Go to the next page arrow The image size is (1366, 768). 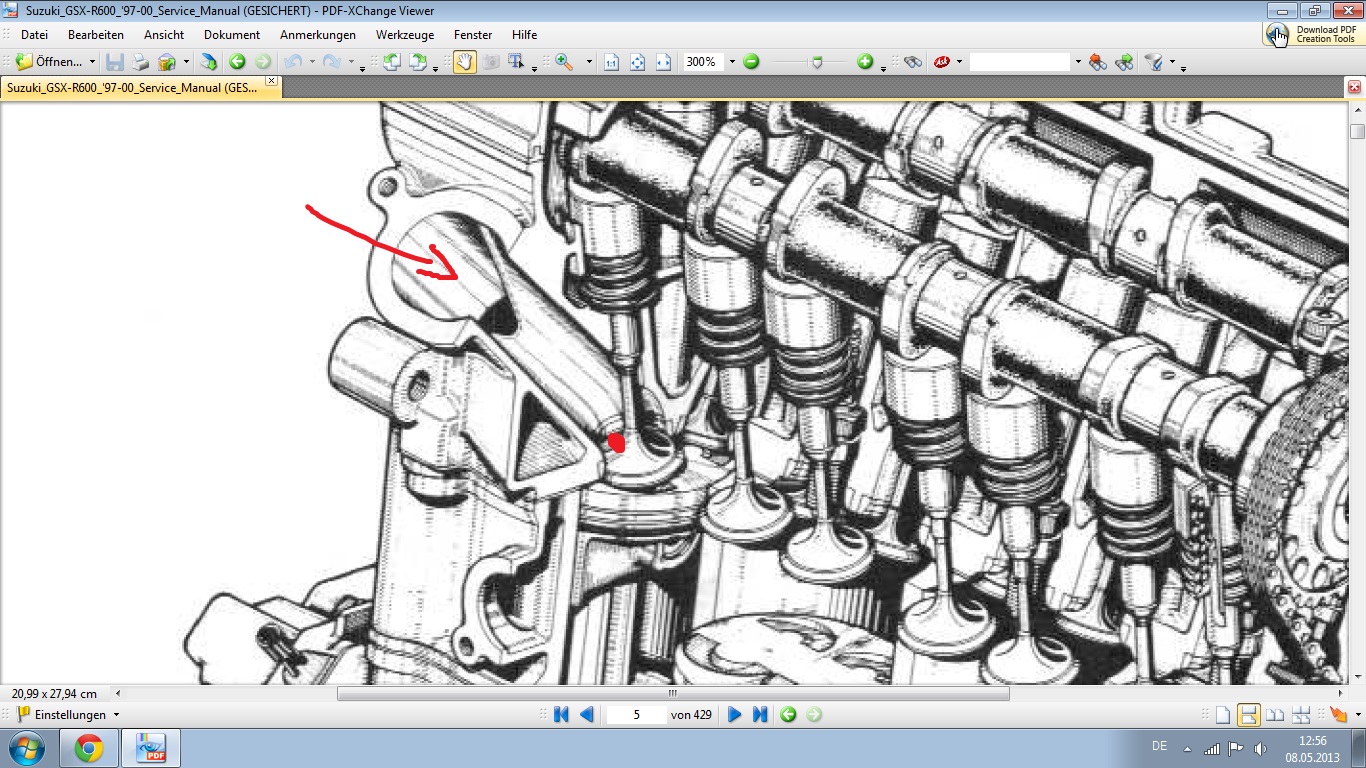(x=734, y=715)
